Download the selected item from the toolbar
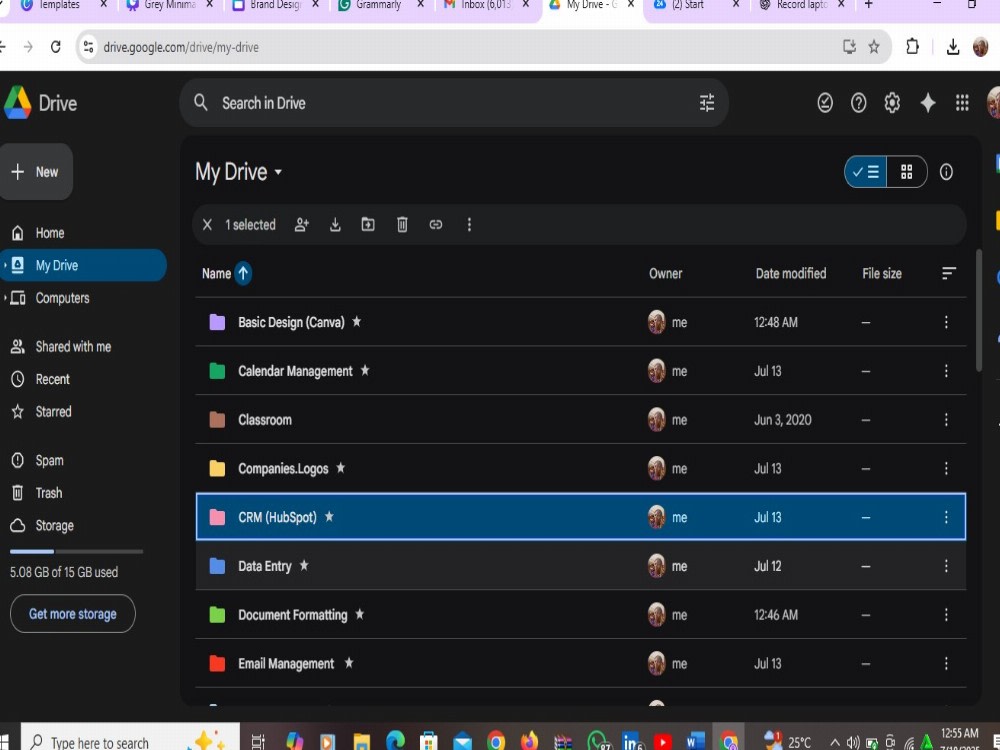Screen dimensions: 1000x750 click(x=335, y=224)
